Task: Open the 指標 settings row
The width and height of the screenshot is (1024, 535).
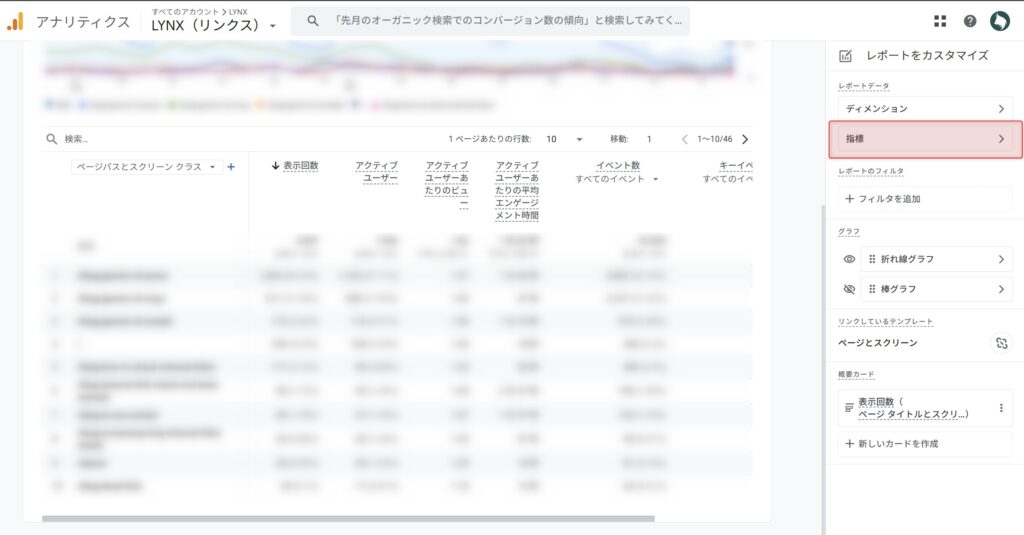Action: point(925,139)
